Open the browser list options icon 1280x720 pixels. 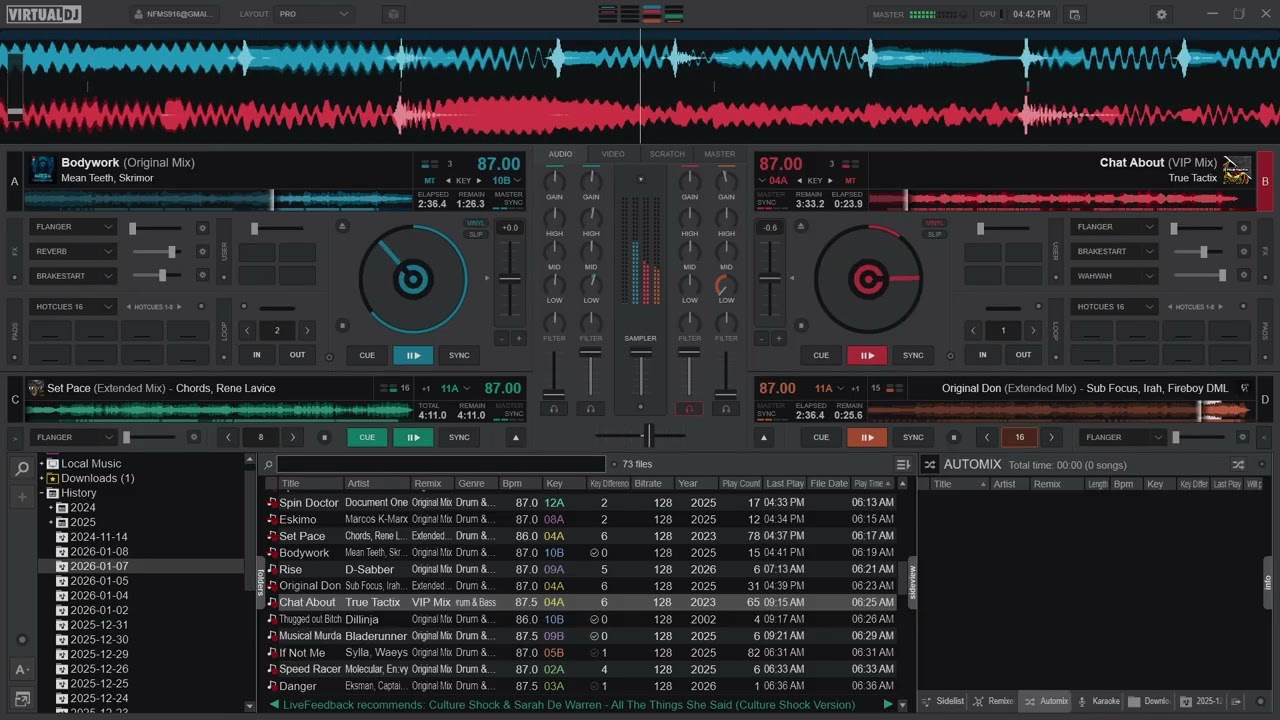[903, 464]
